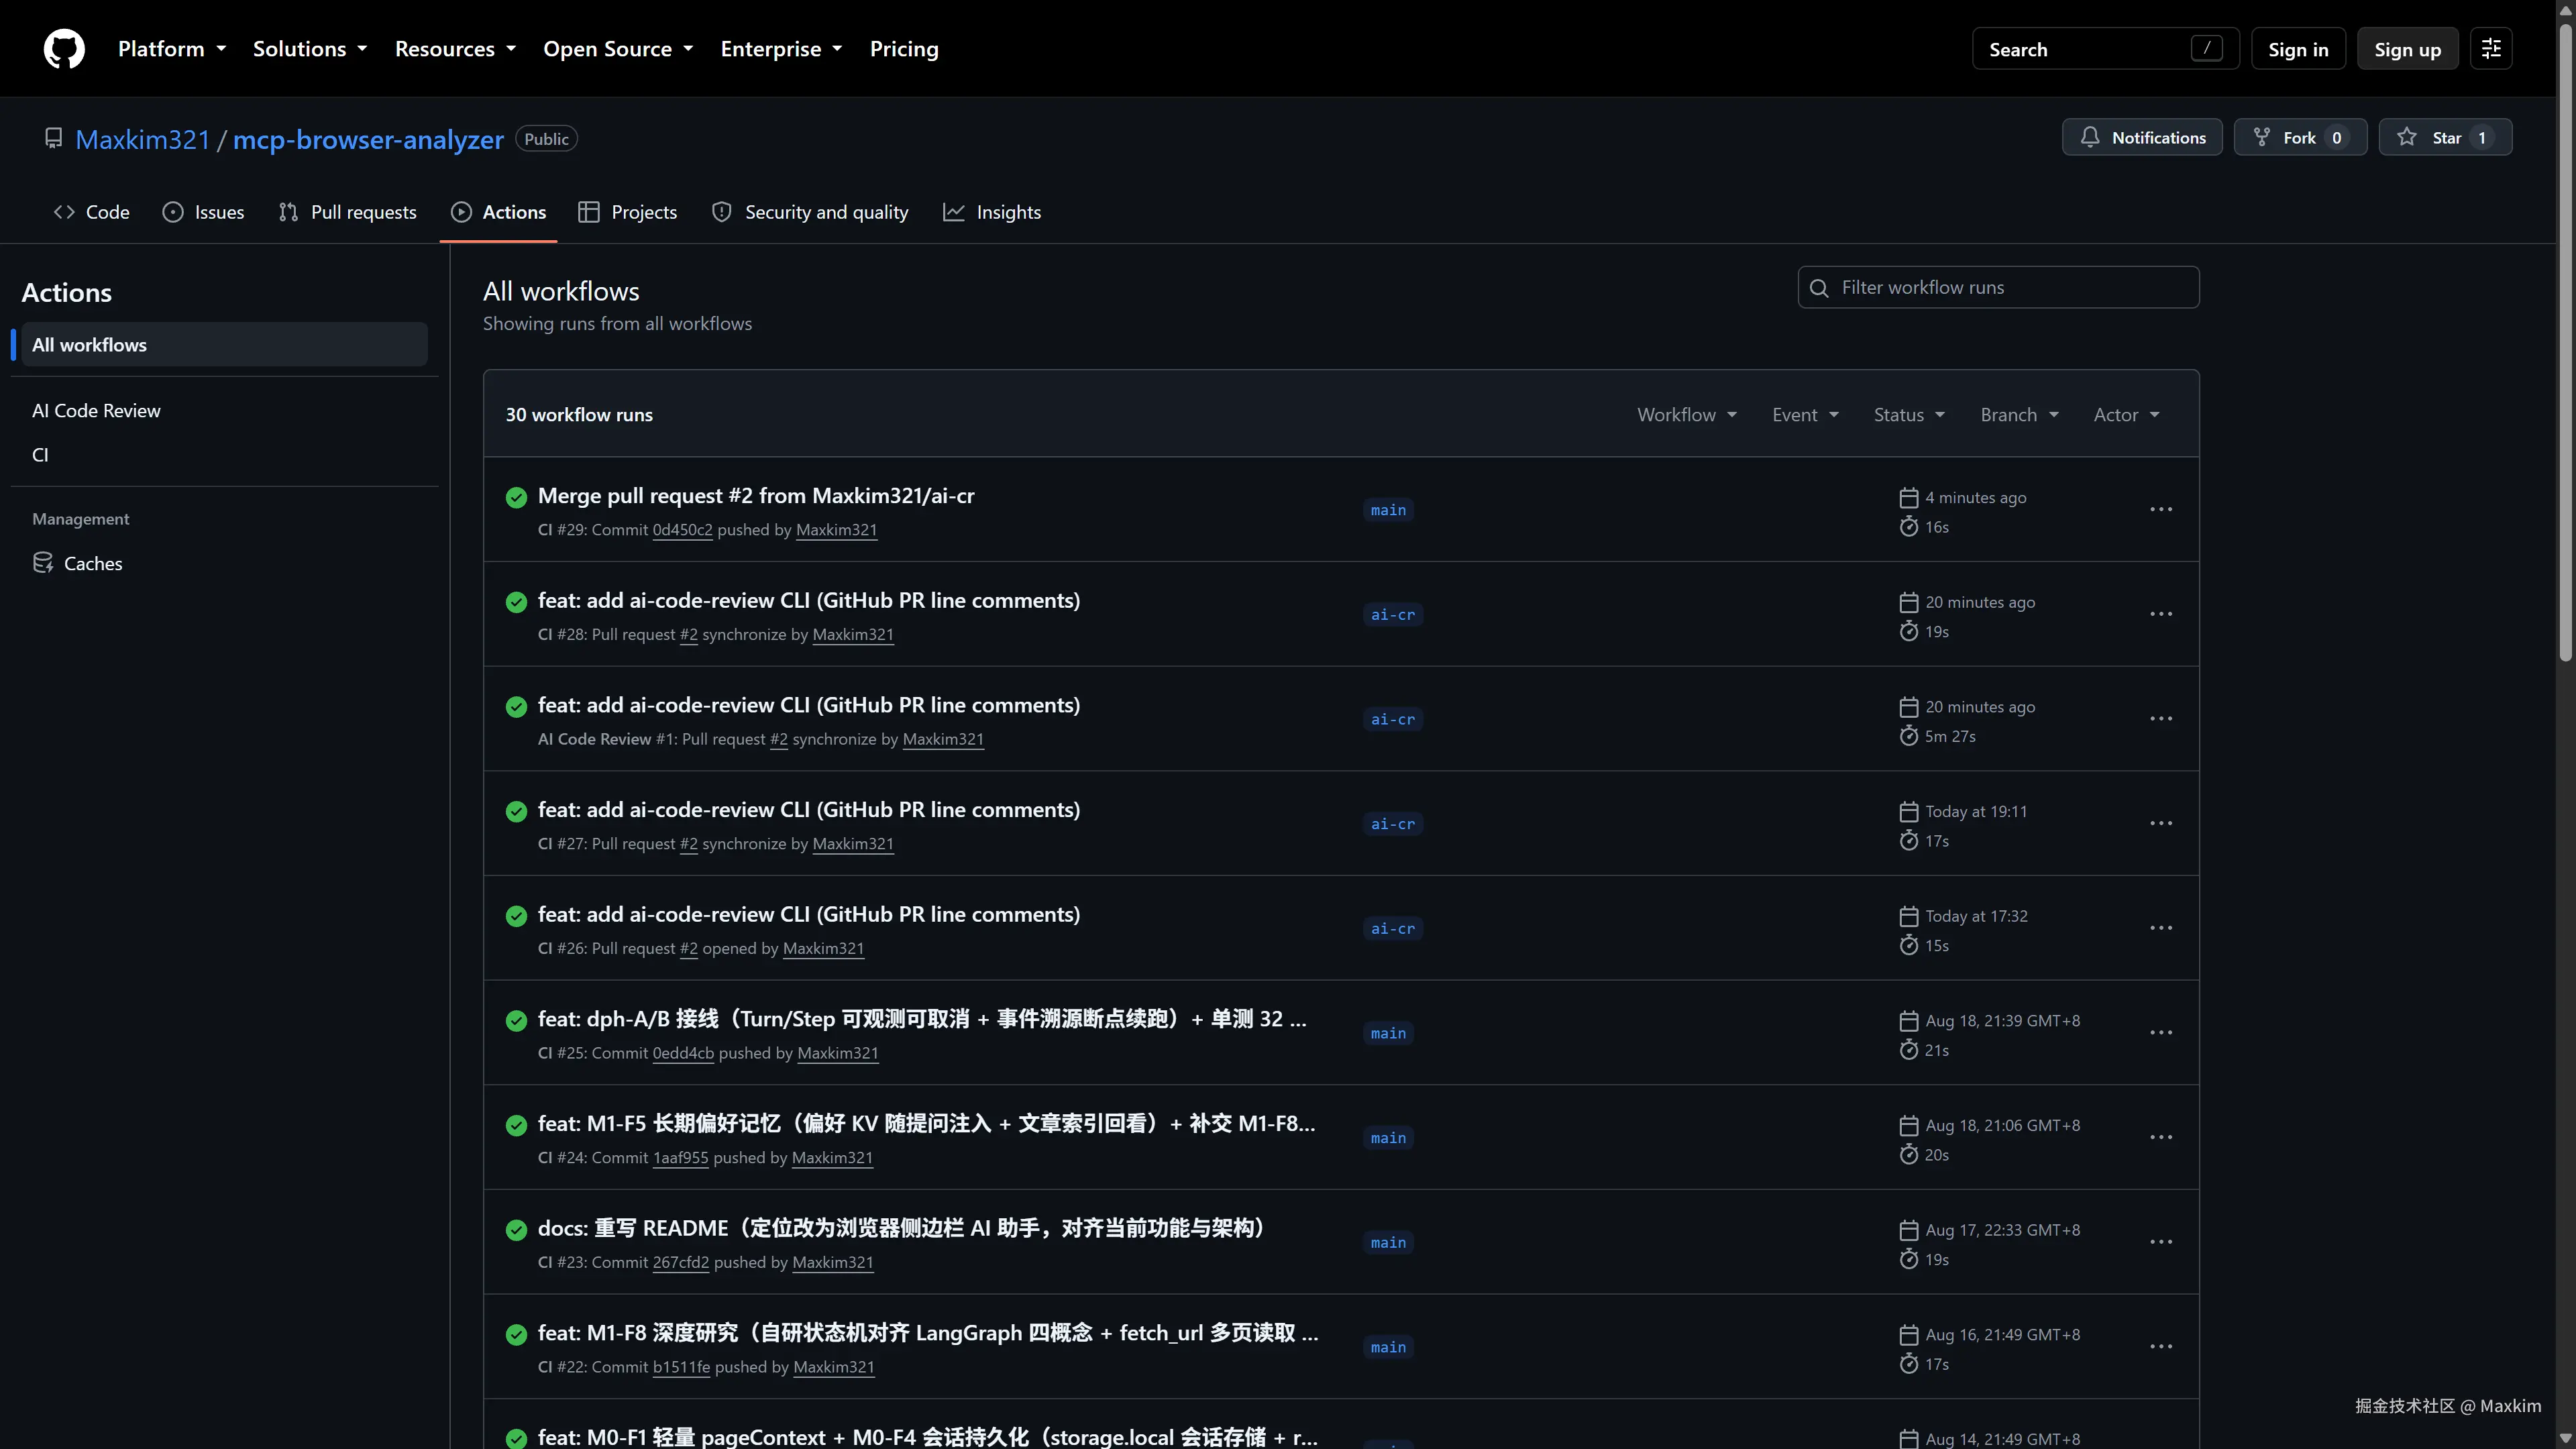Open the Status filter dropdown

pyautogui.click(x=1909, y=415)
